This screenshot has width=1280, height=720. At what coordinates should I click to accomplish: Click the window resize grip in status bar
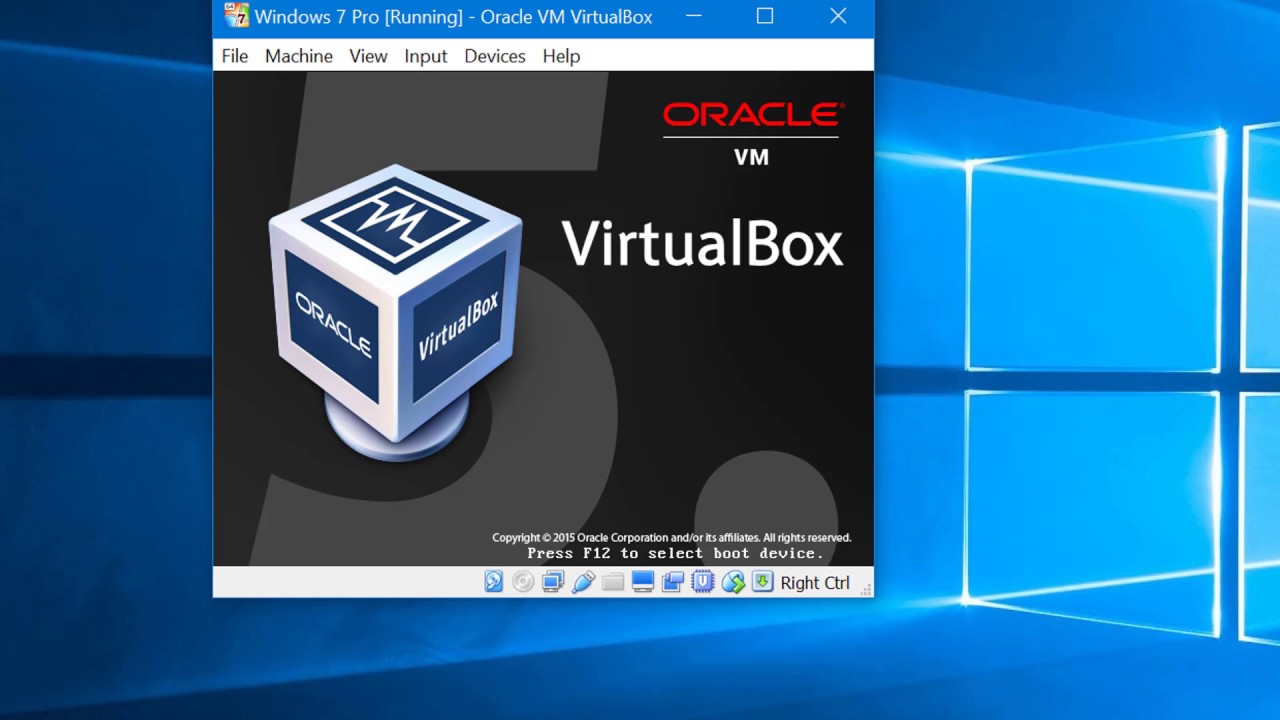point(866,590)
